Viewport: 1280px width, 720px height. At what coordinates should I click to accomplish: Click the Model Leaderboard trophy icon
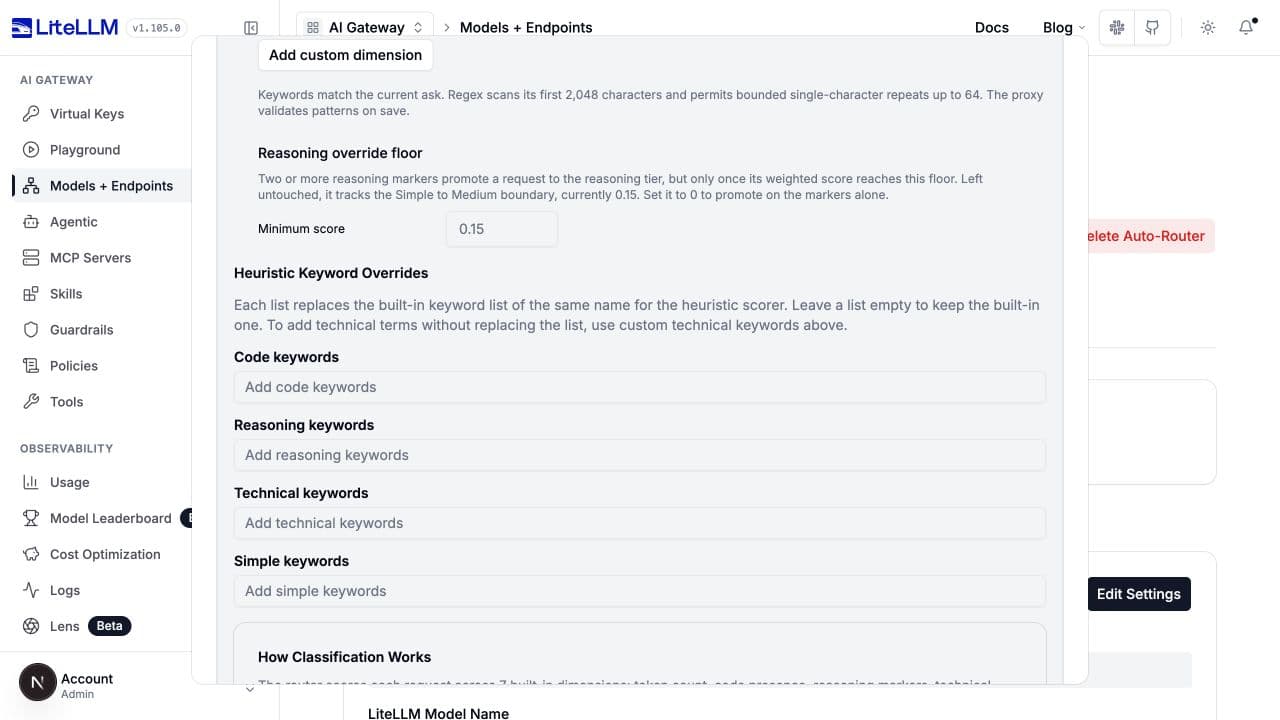pyautogui.click(x=31, y=518)
